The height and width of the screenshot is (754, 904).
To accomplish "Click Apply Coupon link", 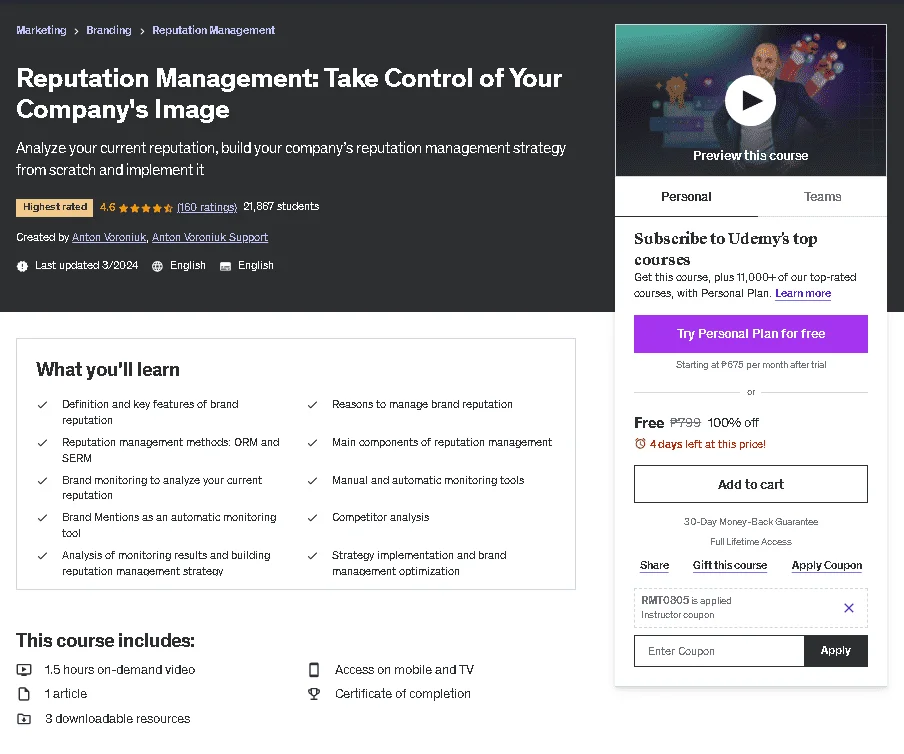I will 827,565.
